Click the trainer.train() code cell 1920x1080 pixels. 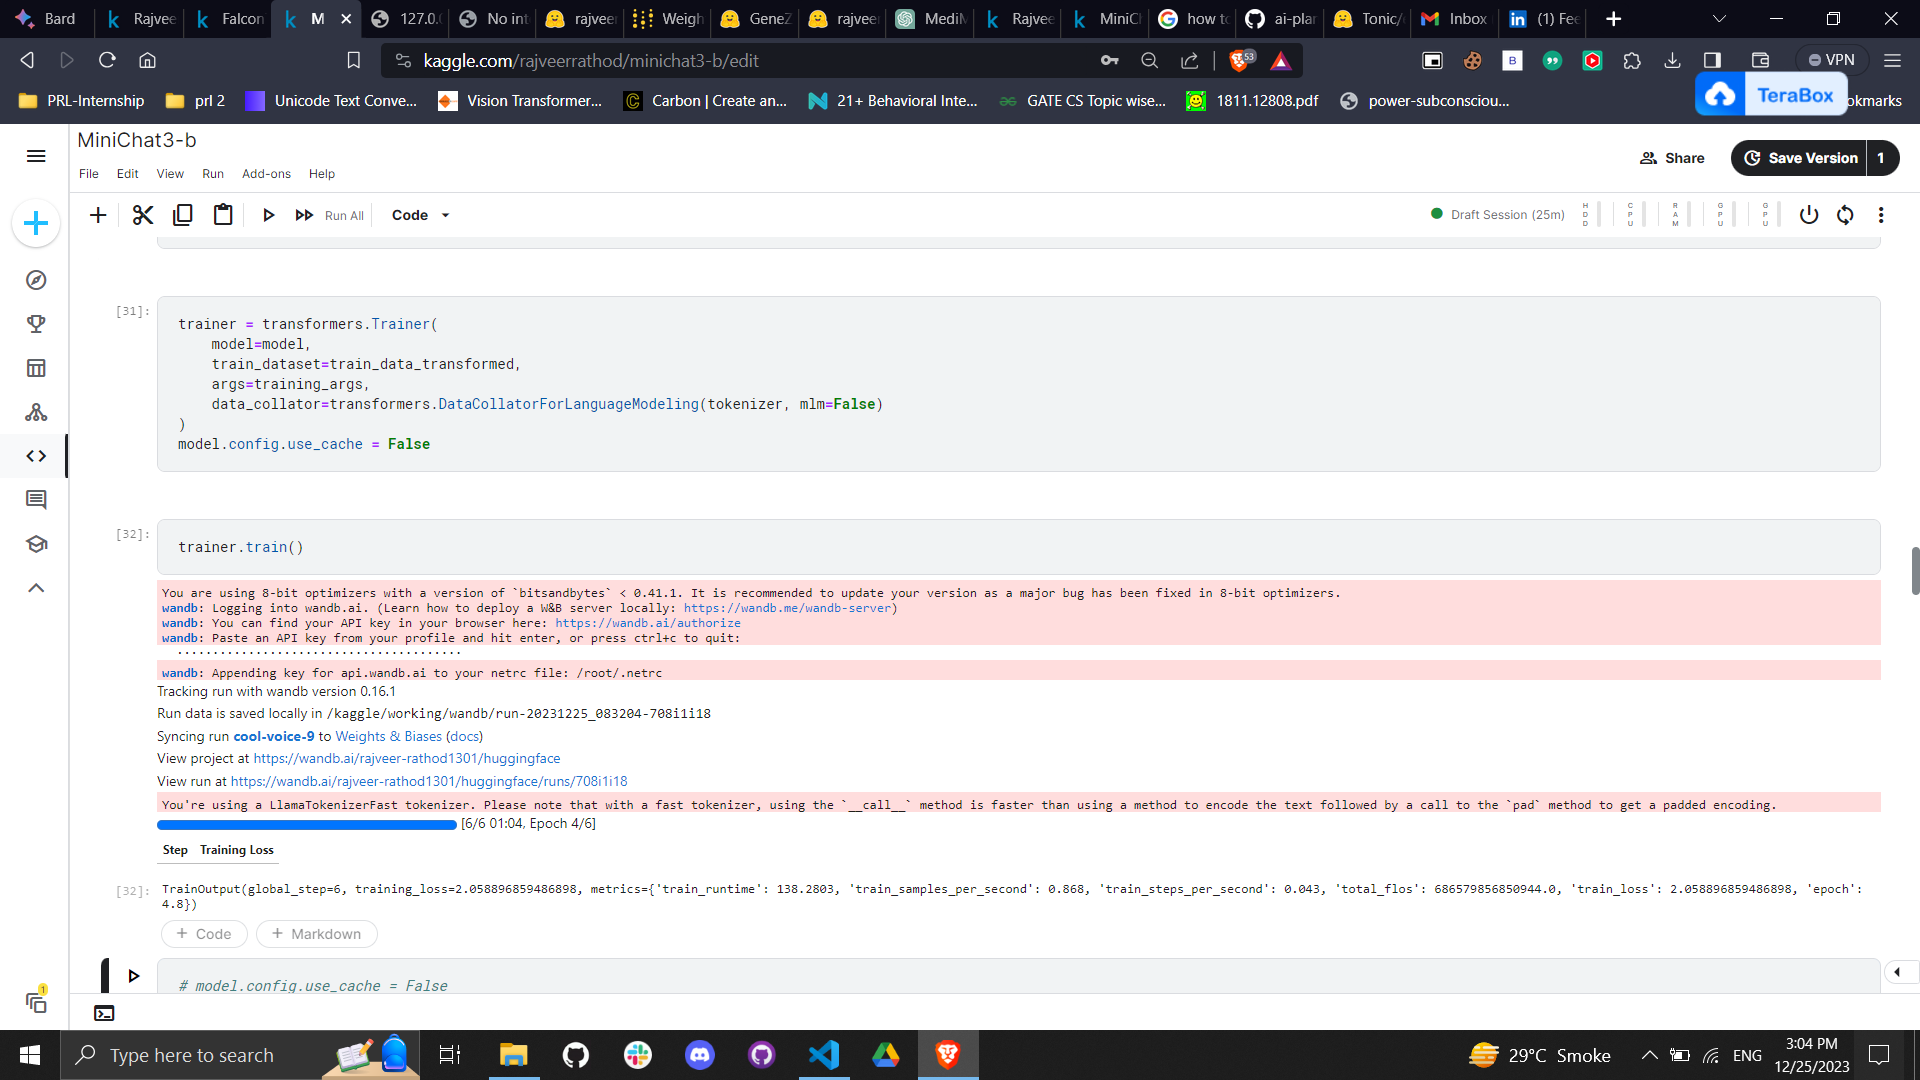[x=1018, y=547]
